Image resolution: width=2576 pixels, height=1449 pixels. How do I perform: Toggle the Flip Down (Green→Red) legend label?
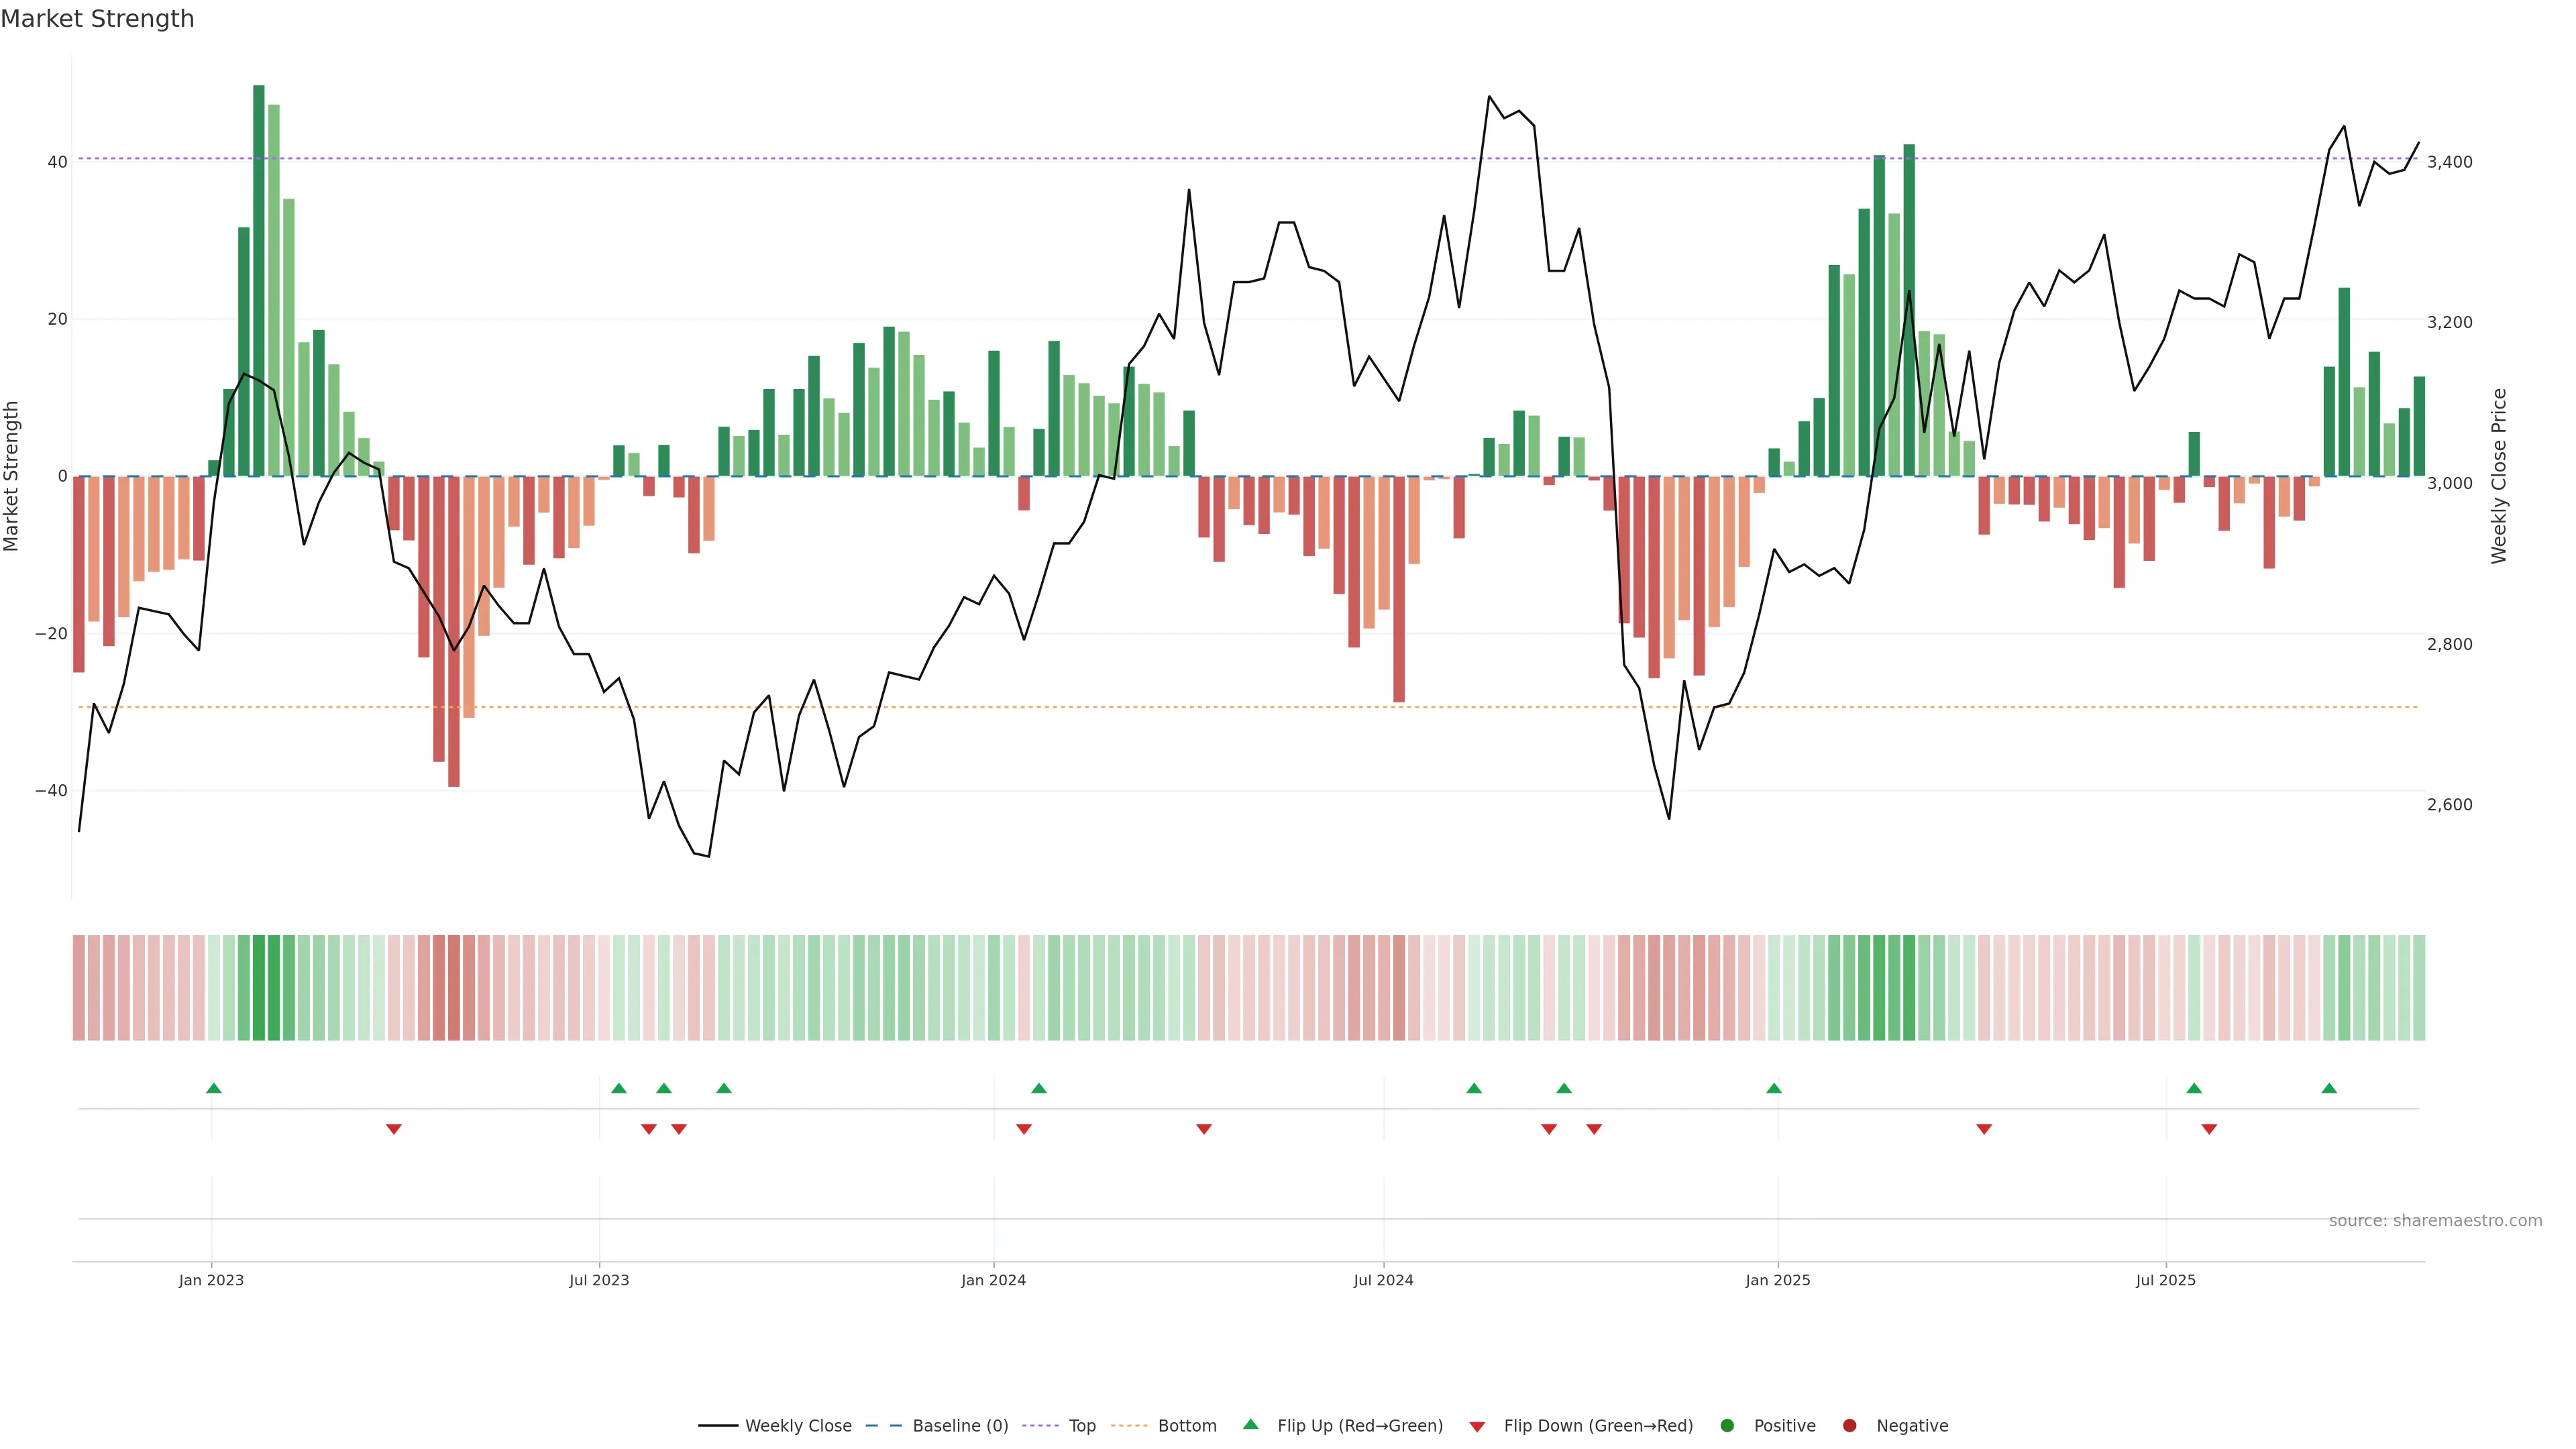click(x=1598, y=1426)
